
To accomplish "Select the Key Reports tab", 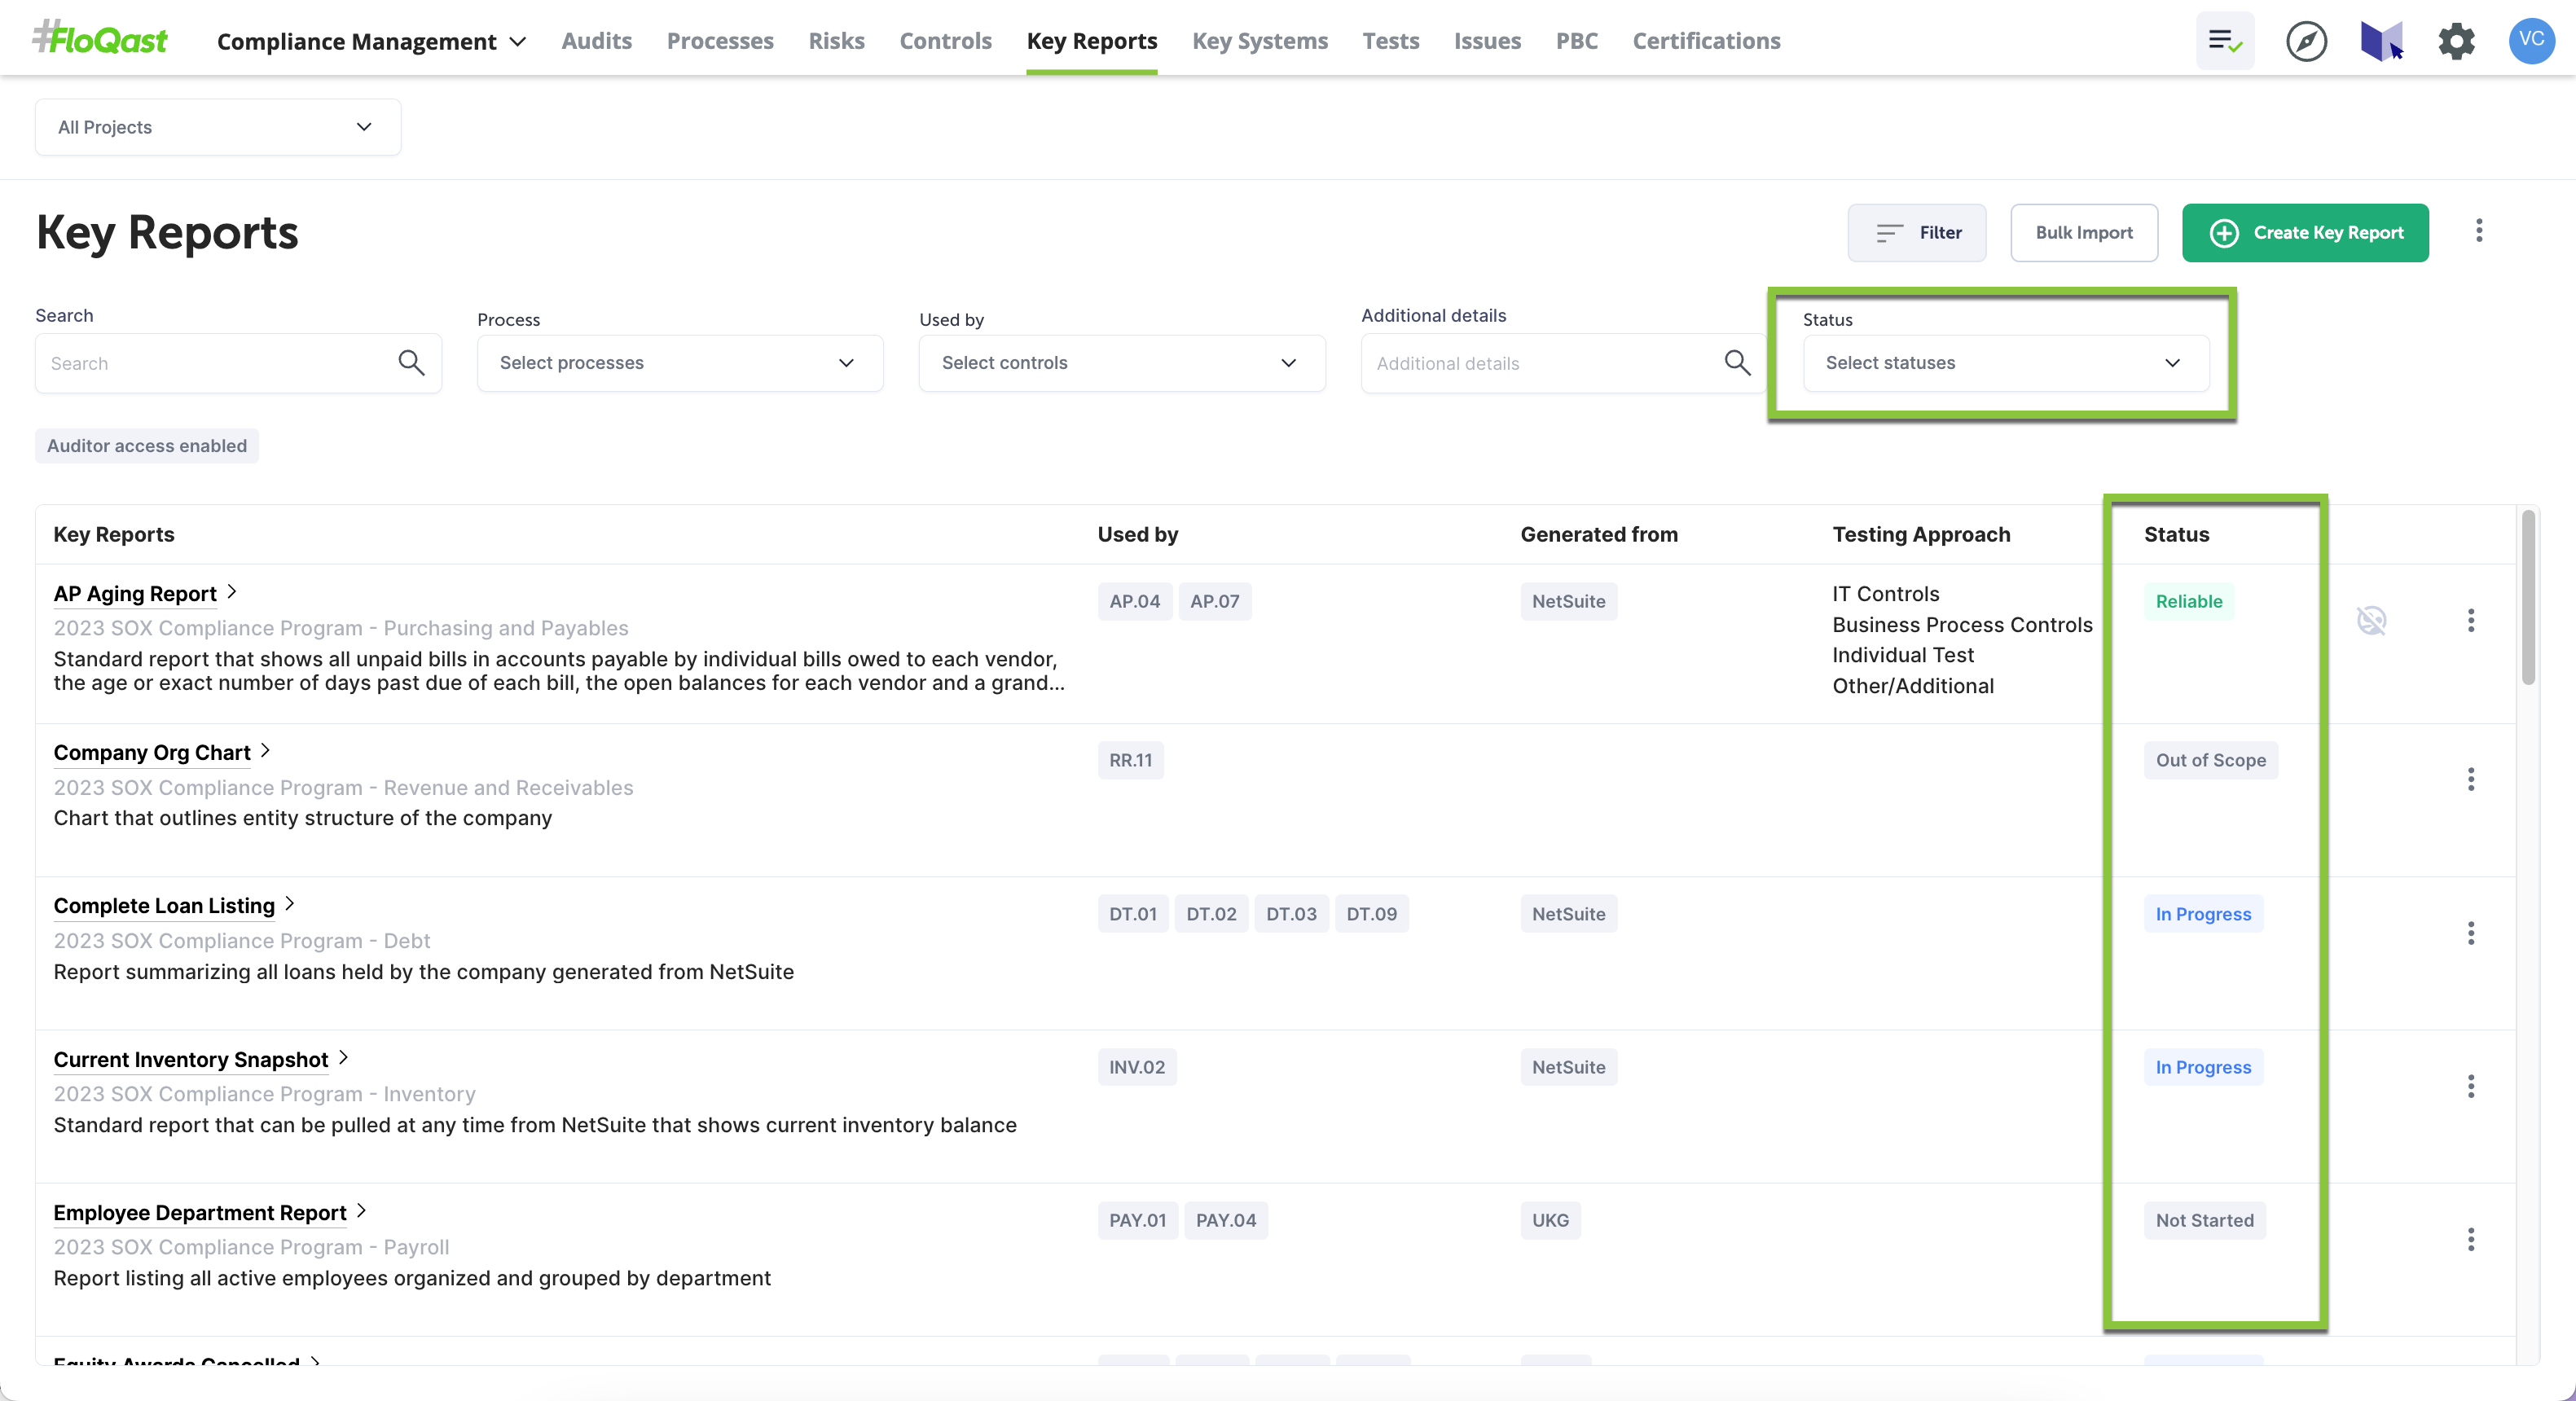I will (x=1092, y=41).
